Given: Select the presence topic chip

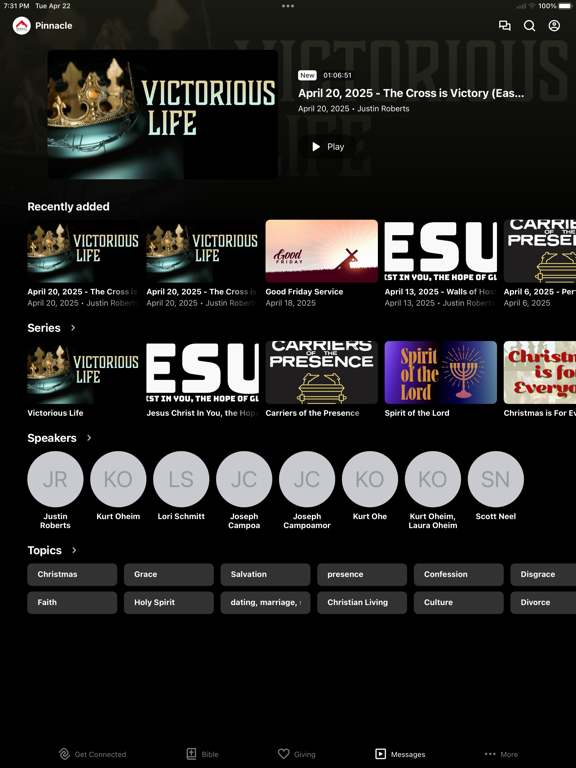Looking at the screenshot, I should point(362,574).
